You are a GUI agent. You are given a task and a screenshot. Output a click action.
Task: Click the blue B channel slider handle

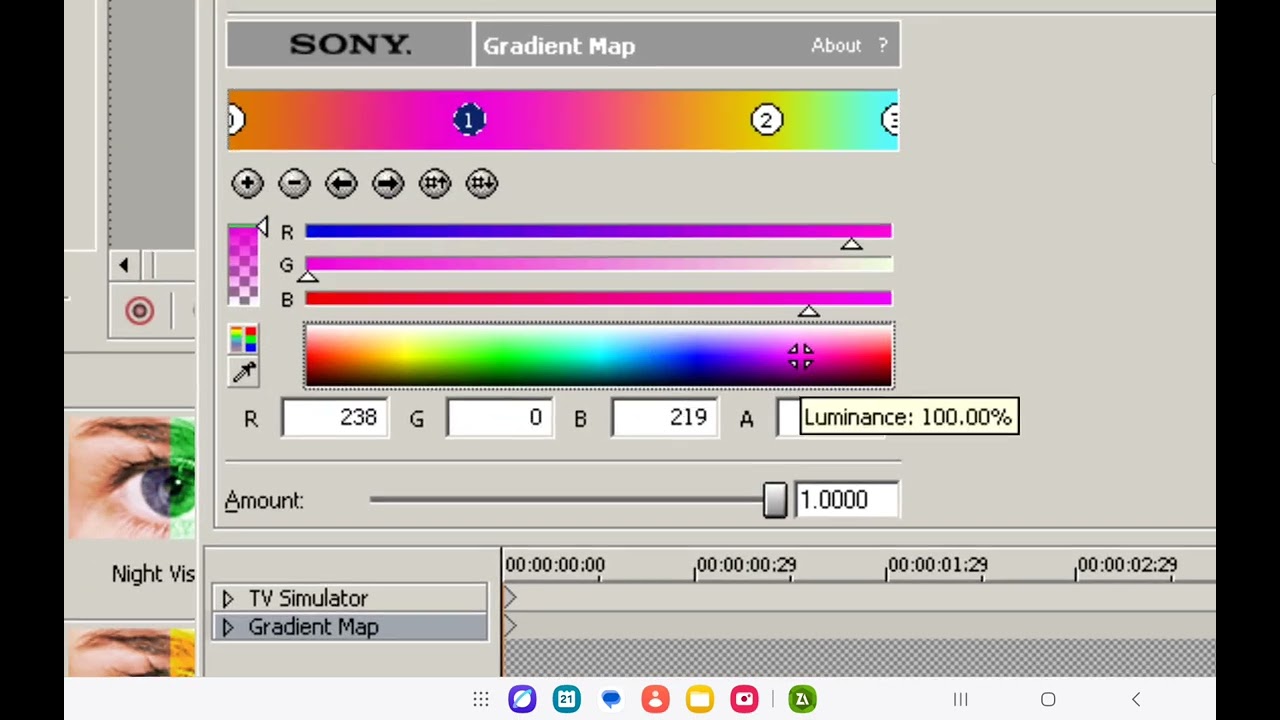pos(809,311)
